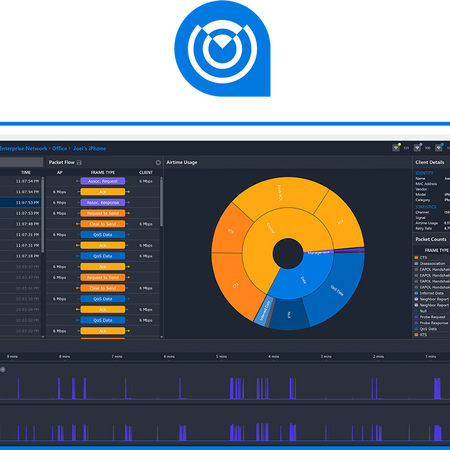Select the Wi-Fi adapter icon with purple dot

pos(417,147)
